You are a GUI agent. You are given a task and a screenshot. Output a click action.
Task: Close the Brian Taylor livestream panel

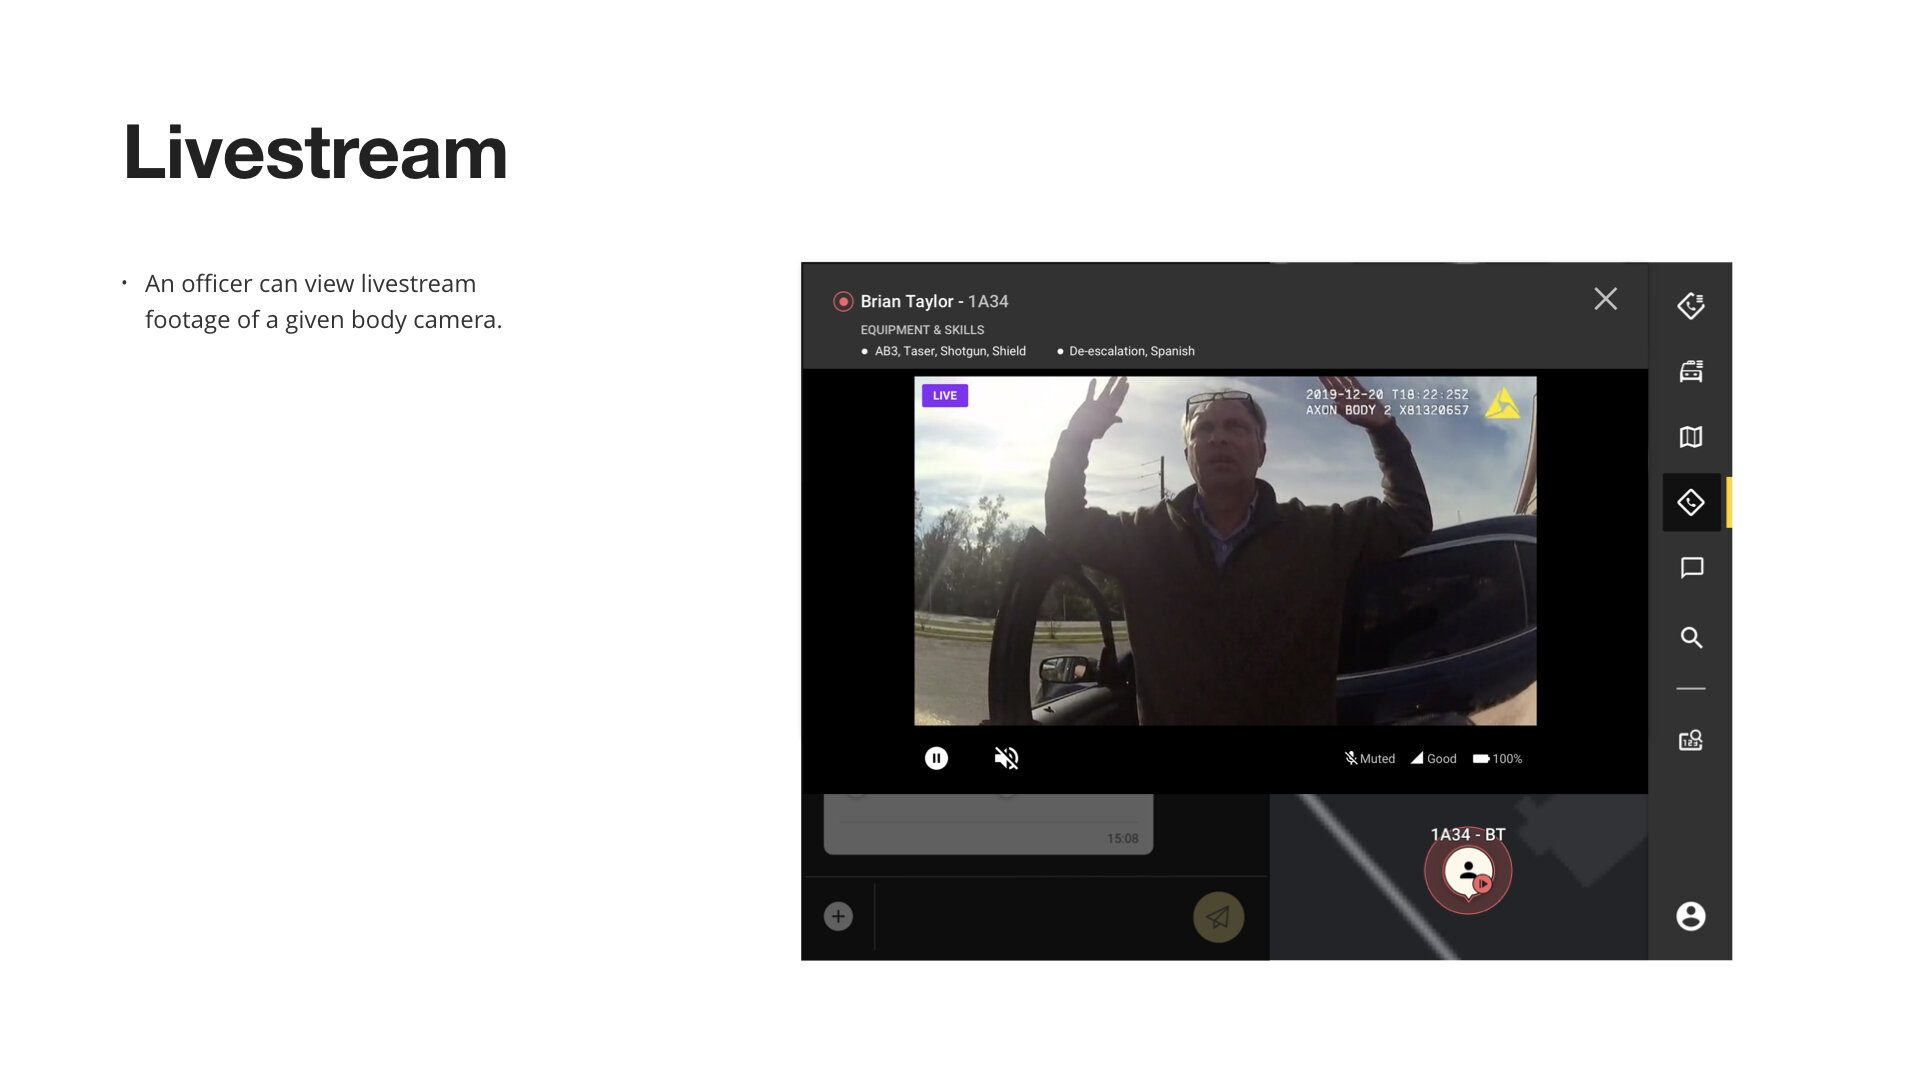point(1605,299)
